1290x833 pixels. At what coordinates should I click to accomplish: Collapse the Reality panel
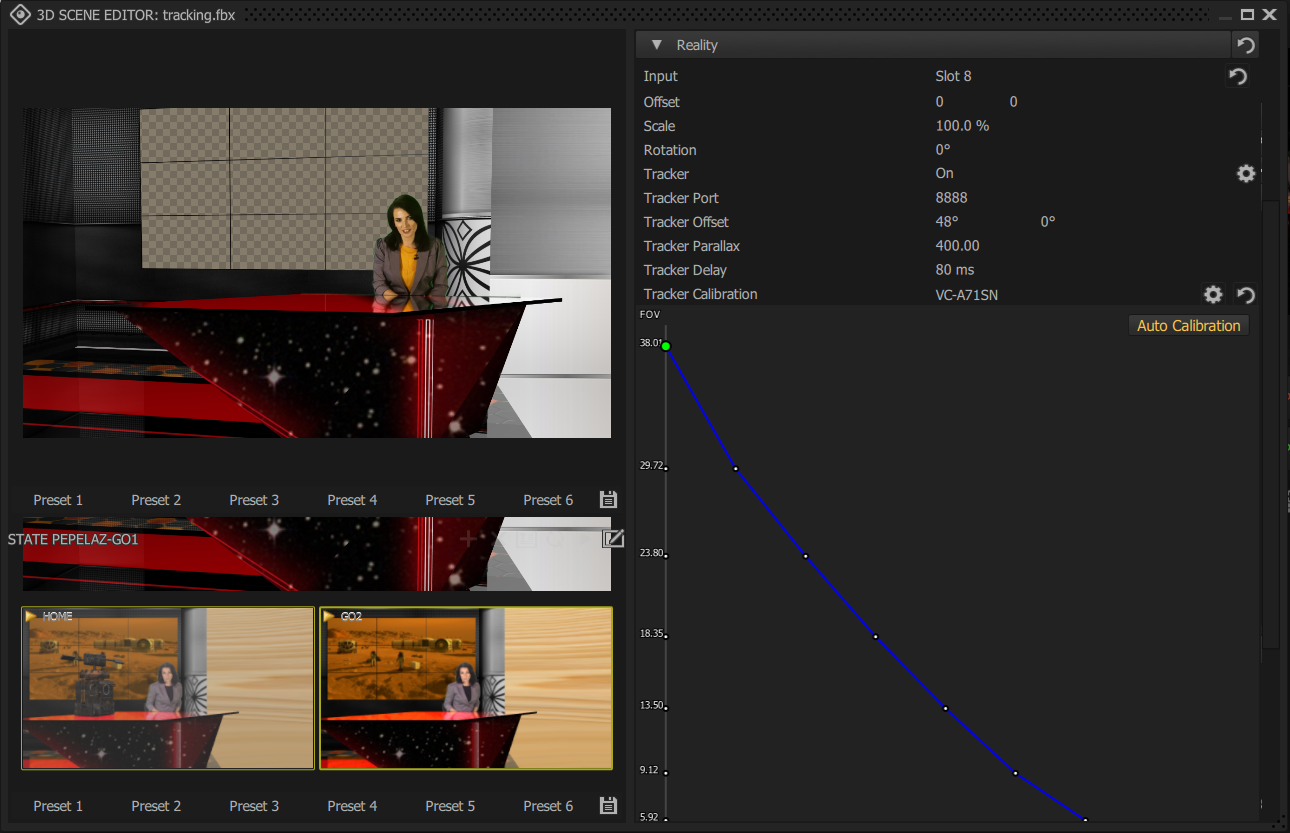tap(657, 44)
